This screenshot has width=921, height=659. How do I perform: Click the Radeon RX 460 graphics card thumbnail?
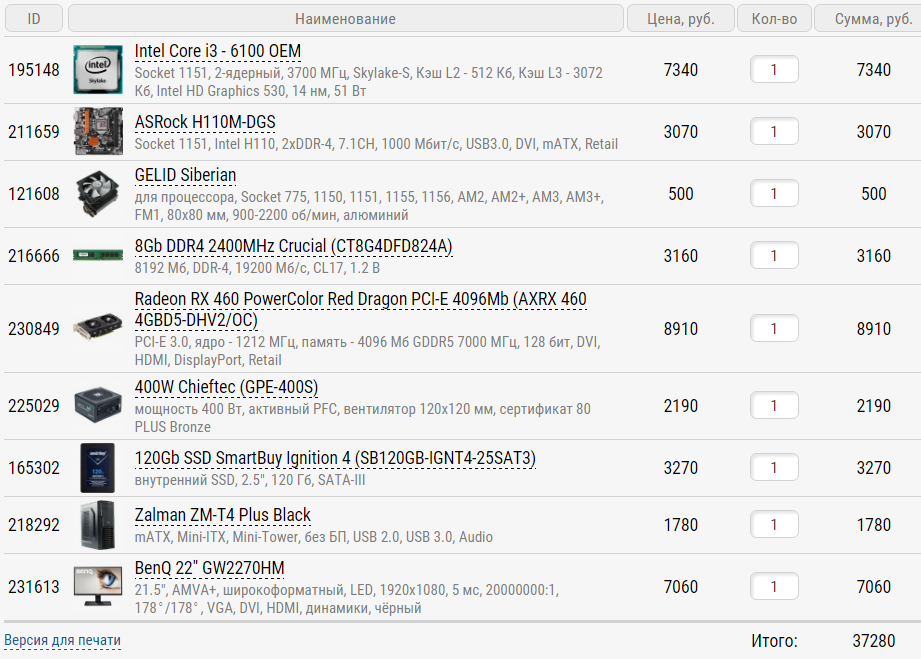point(98,328)
